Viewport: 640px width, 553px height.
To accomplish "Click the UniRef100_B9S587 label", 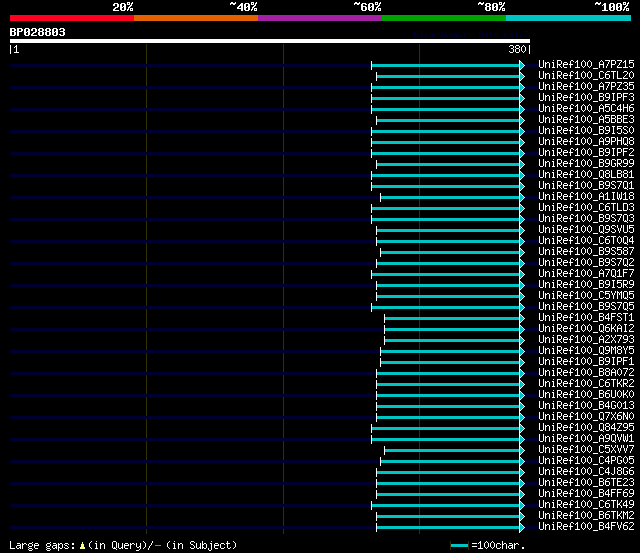I will coord(586,252).
